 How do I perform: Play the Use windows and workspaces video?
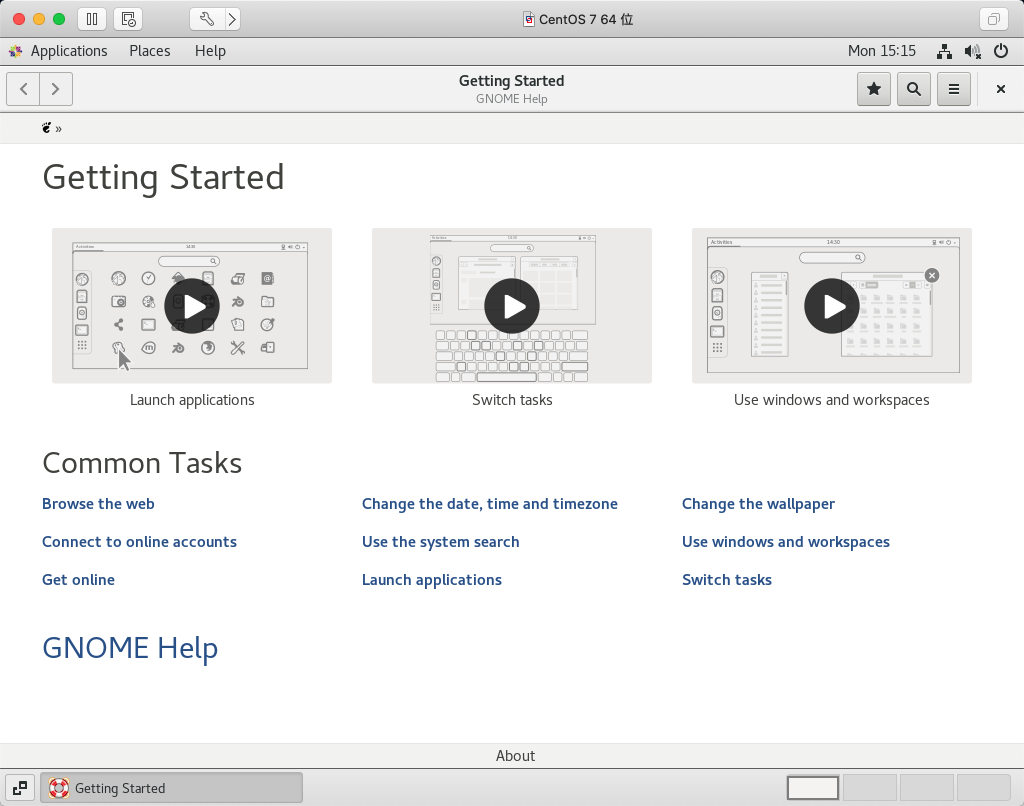[831, 306]
